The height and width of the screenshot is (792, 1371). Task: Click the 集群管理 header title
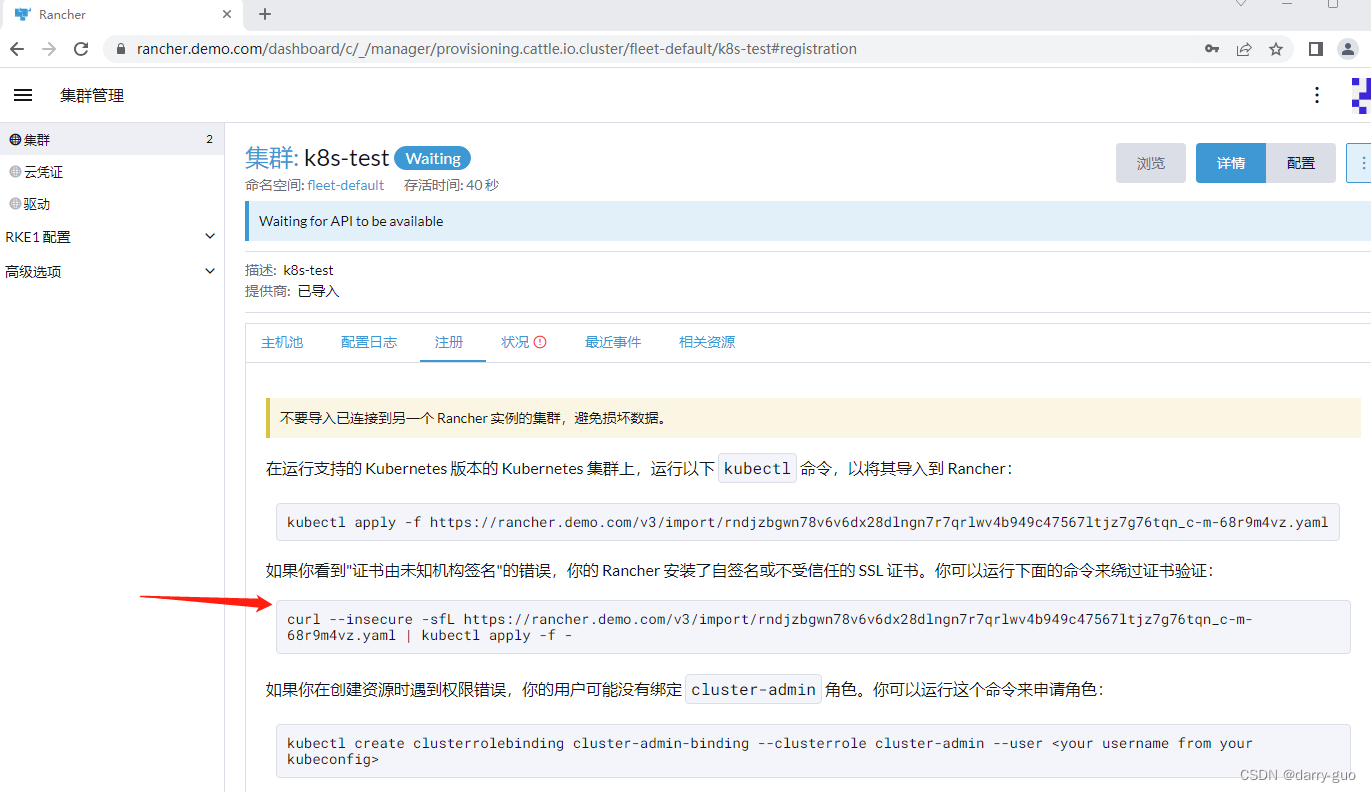[92, 95]
